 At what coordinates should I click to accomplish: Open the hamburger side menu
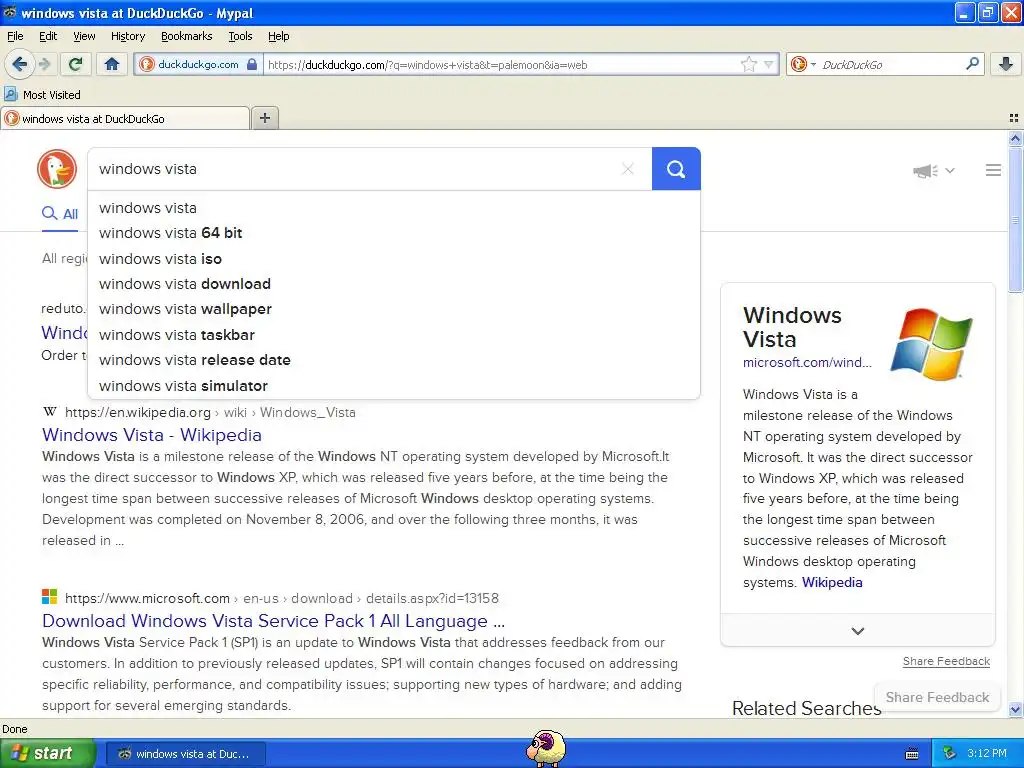[x=993, y=170]
